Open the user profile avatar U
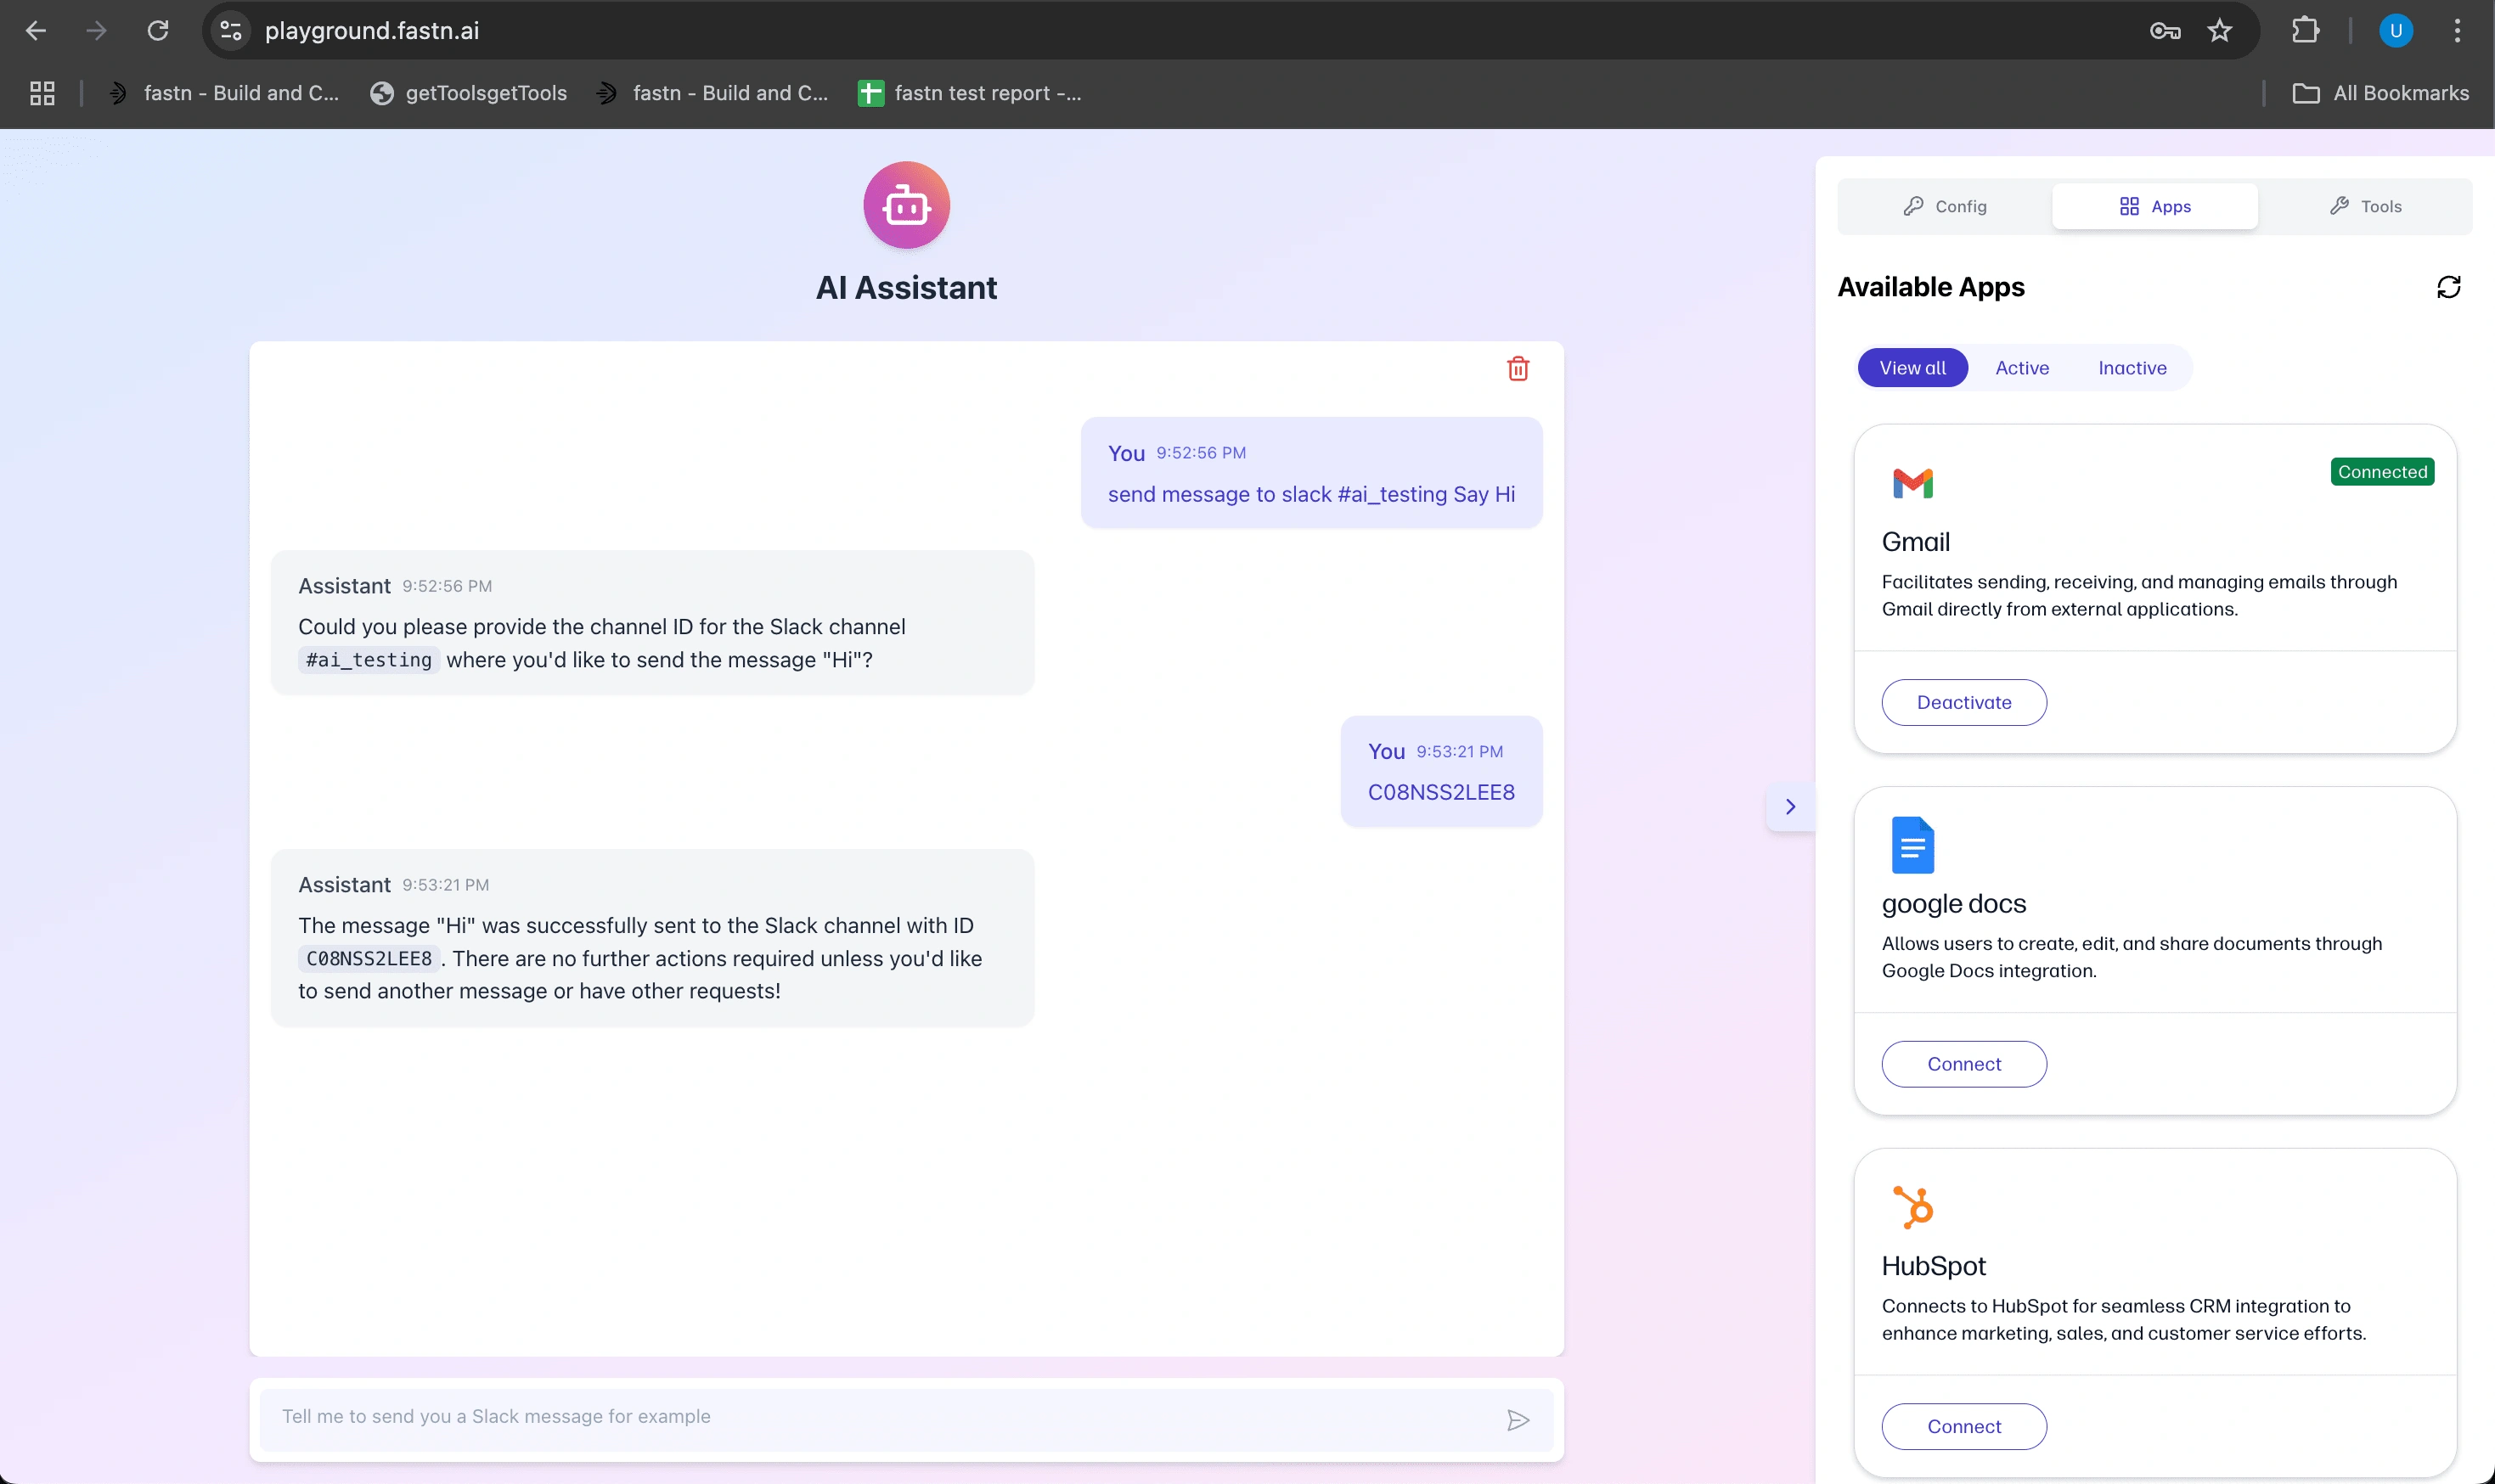Image resolution: width=2495 pixels, height=1484 pixels. pyautogui.click(x=2396, y=31)
